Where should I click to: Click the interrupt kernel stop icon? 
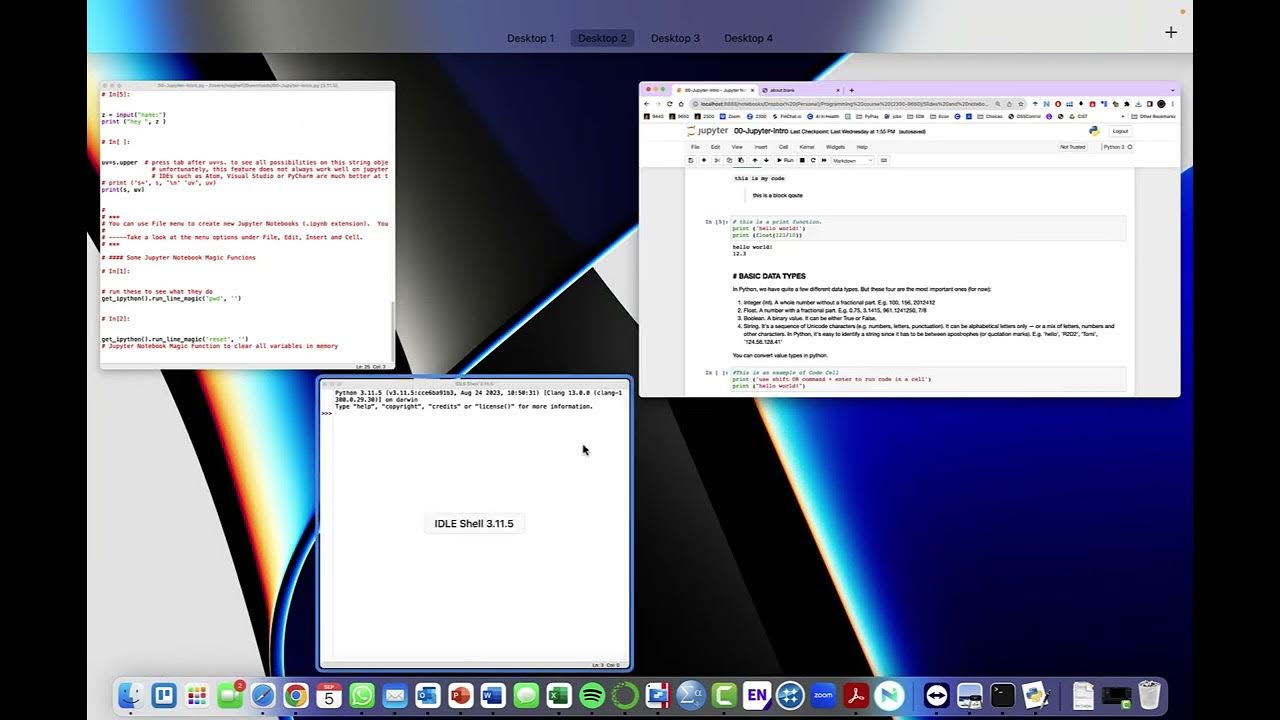[x=802, y=160]
